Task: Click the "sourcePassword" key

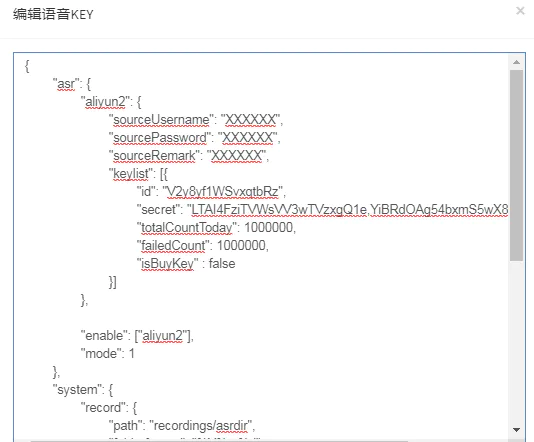Action: pyautogui.click(x=161, y=138)
